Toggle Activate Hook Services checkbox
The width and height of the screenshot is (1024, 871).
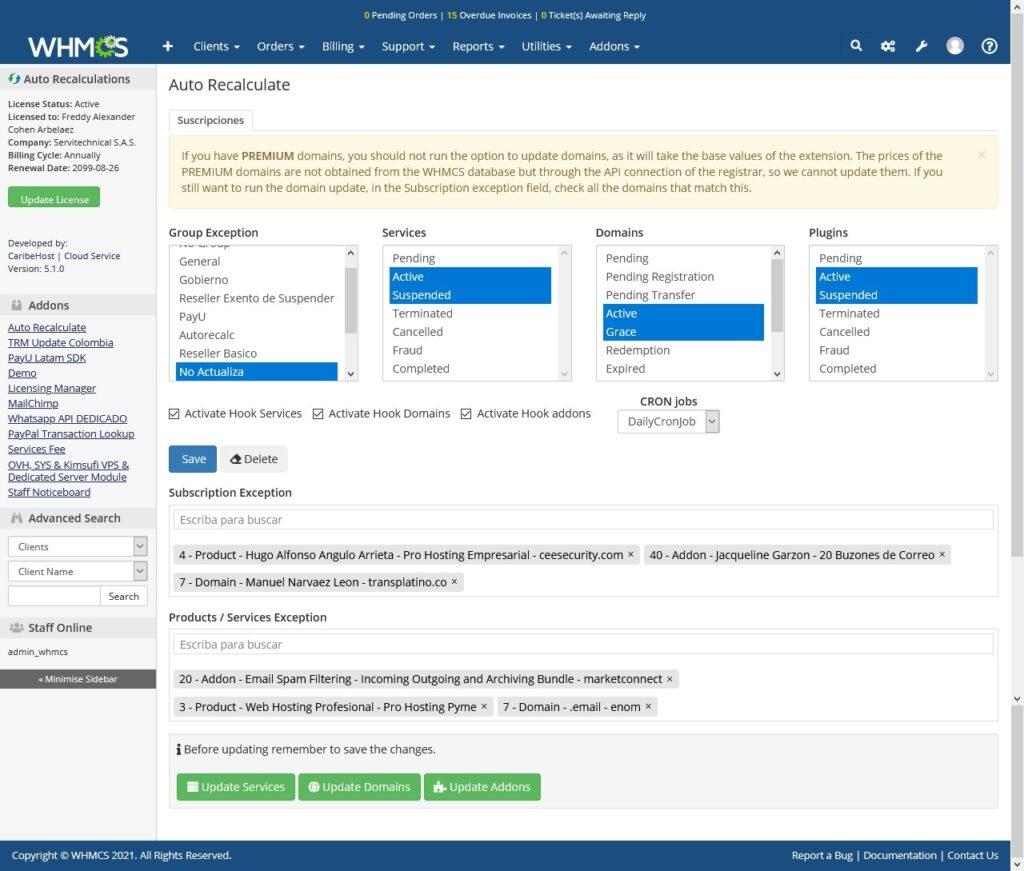pyautogui.click(x=174, y=414)
